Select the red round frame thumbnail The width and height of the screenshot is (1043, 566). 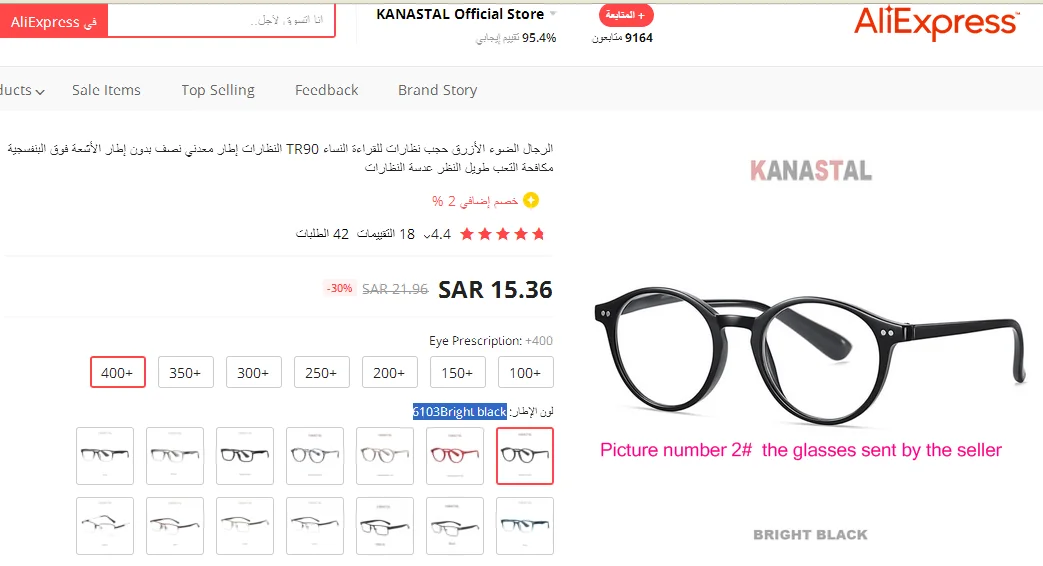coord(455,456)
